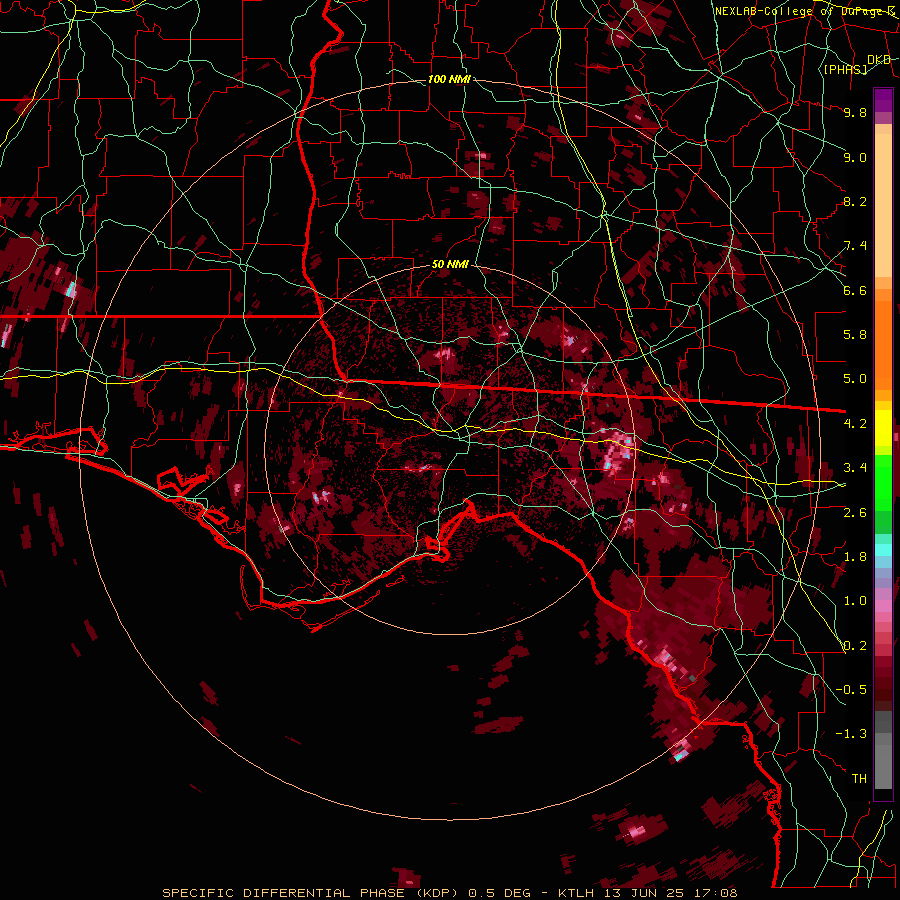The width and height of the screenshot is (900, 900).
Task: Click the 9.0 value on color scale
Action: [x=855, y=157]
